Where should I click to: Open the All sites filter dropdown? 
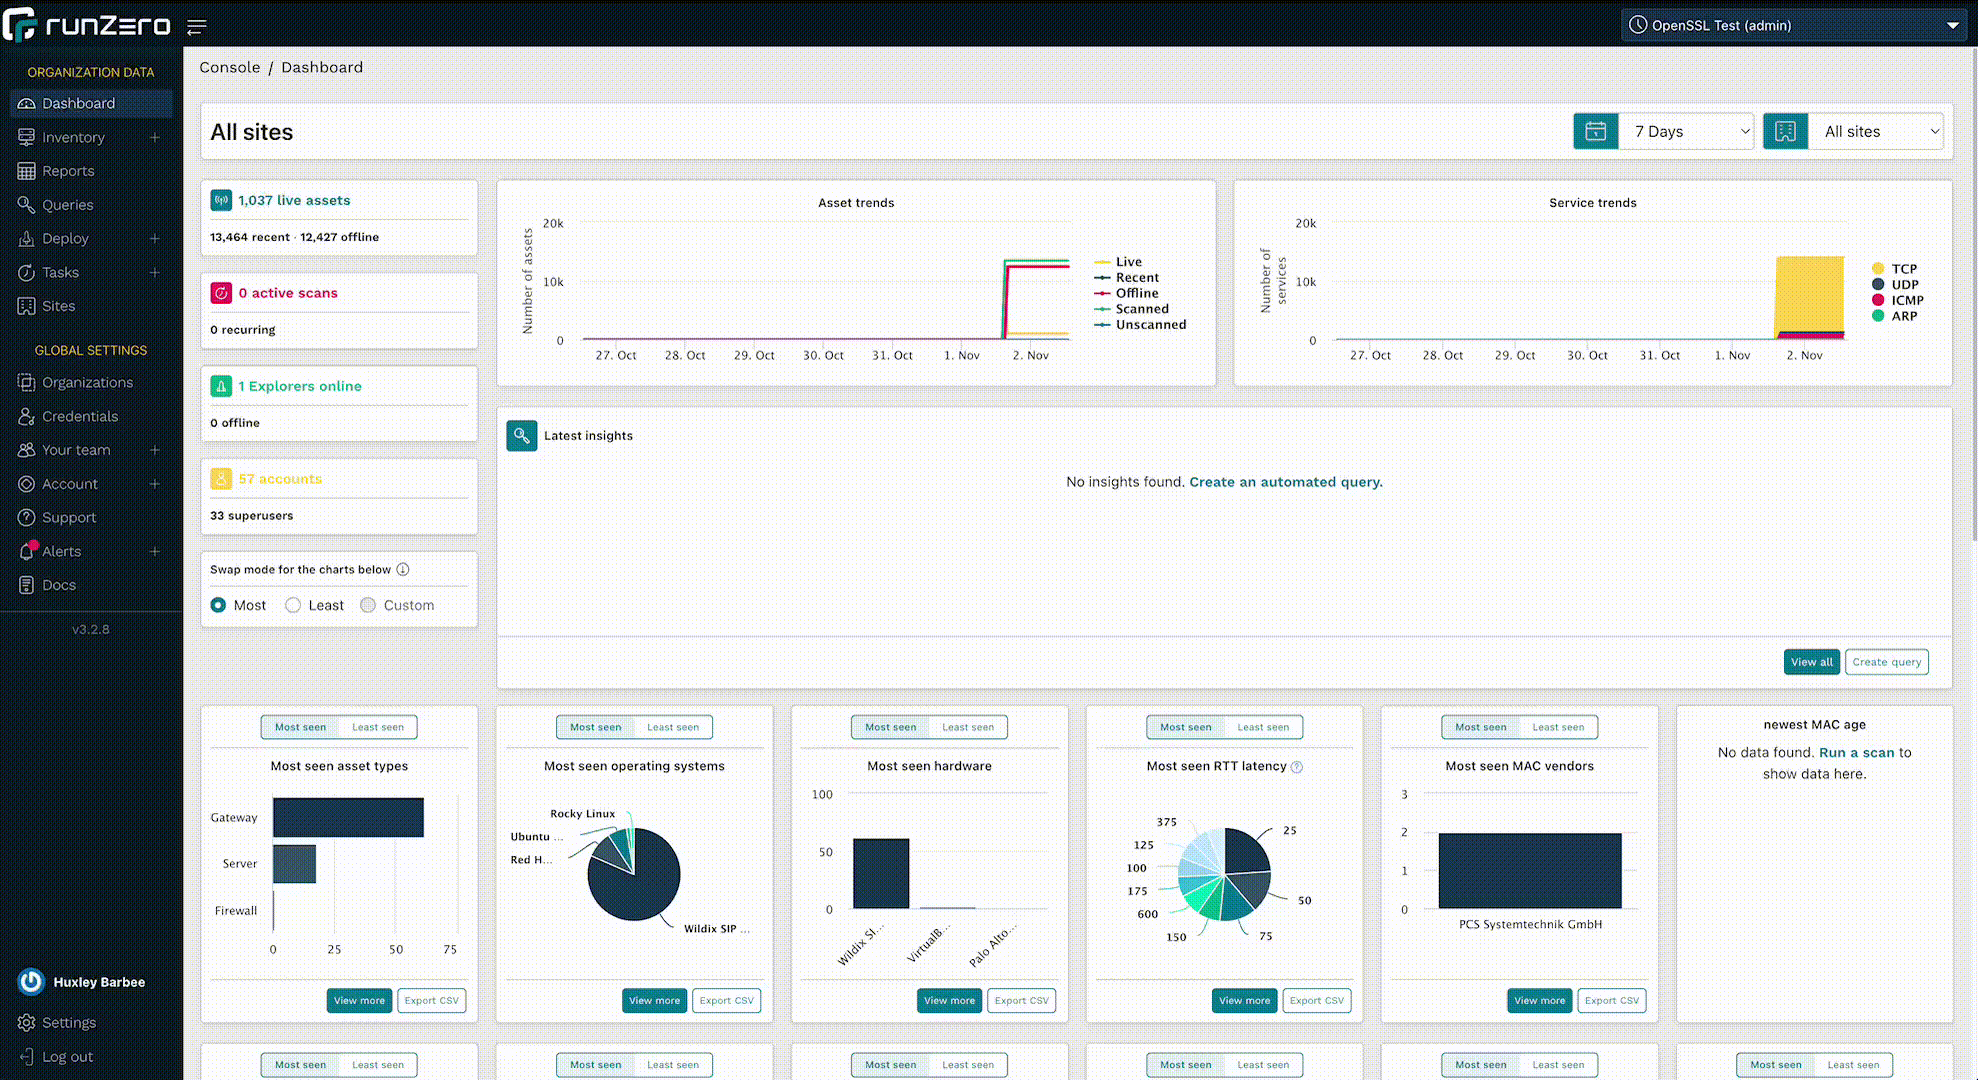tap(1876, 131)
